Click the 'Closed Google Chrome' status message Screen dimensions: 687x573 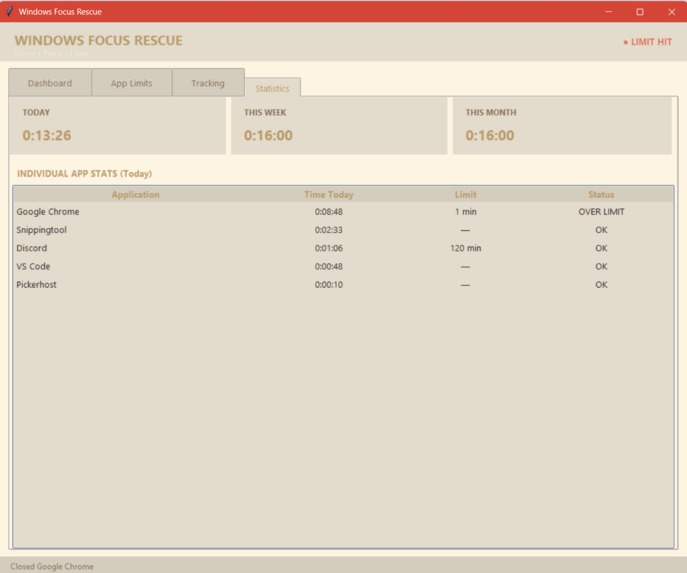click(52, 566)
